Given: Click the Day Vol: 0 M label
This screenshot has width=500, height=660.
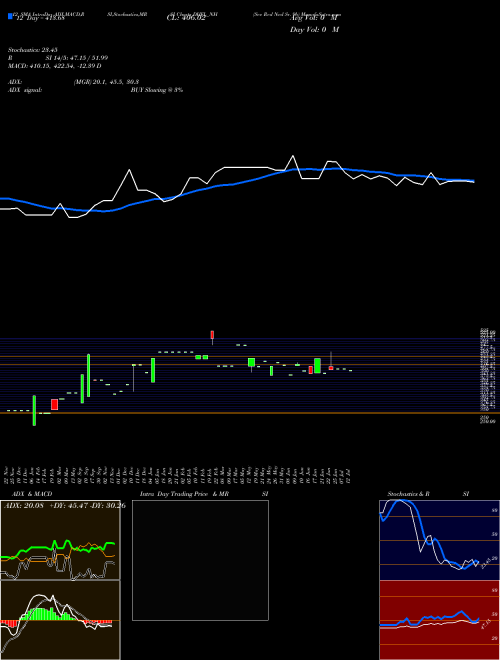Looking at the screenshot, I should point(315,29).
